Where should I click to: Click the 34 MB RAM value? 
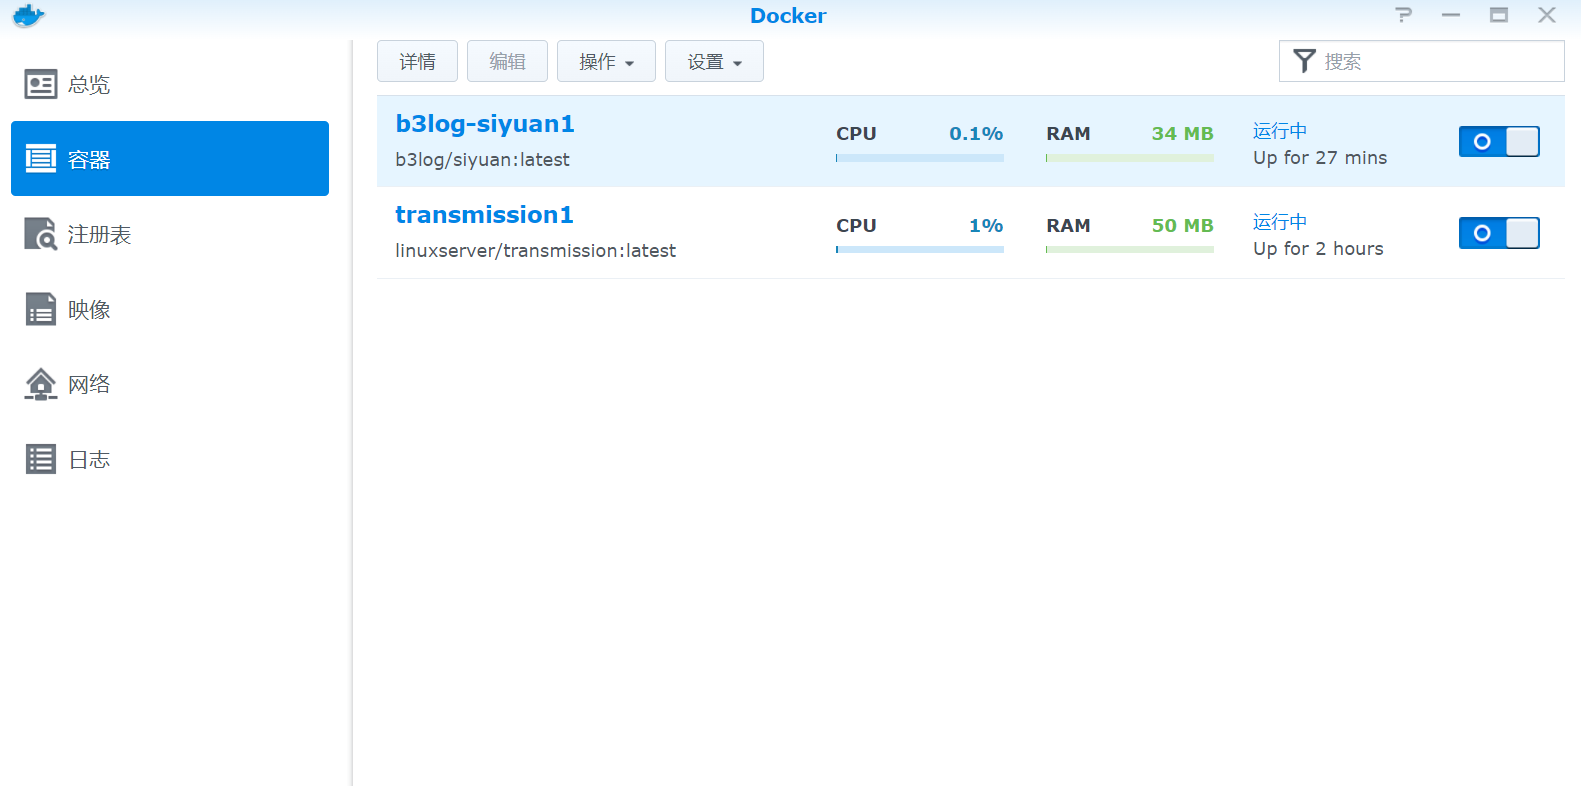[x=1182, y=134]
